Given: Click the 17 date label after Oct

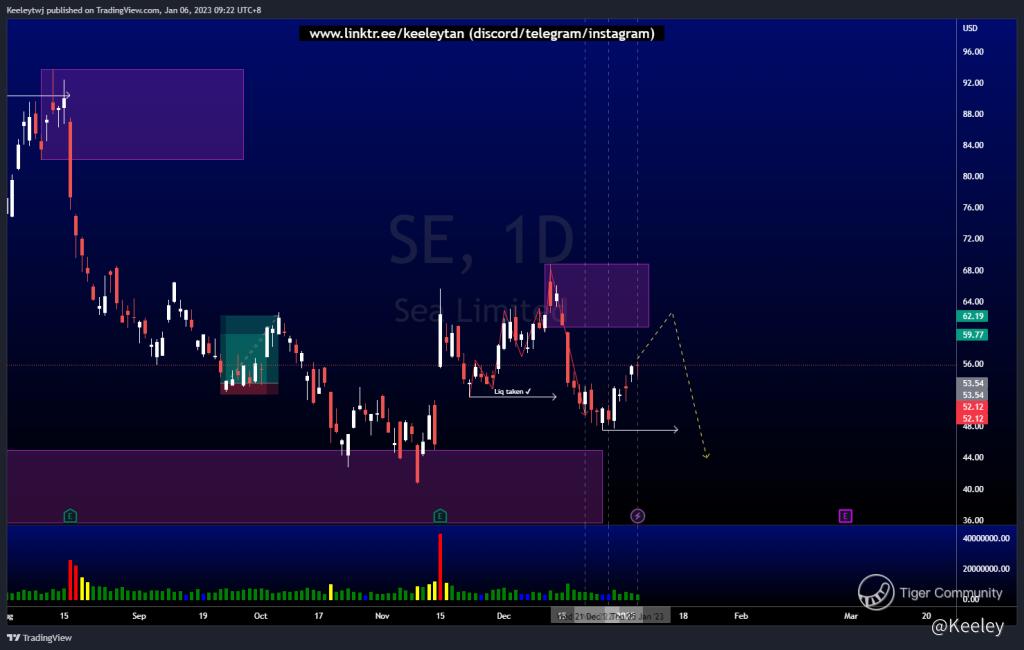Looking at the screenshot, I should pyautogui.click(x=319, y=616).
